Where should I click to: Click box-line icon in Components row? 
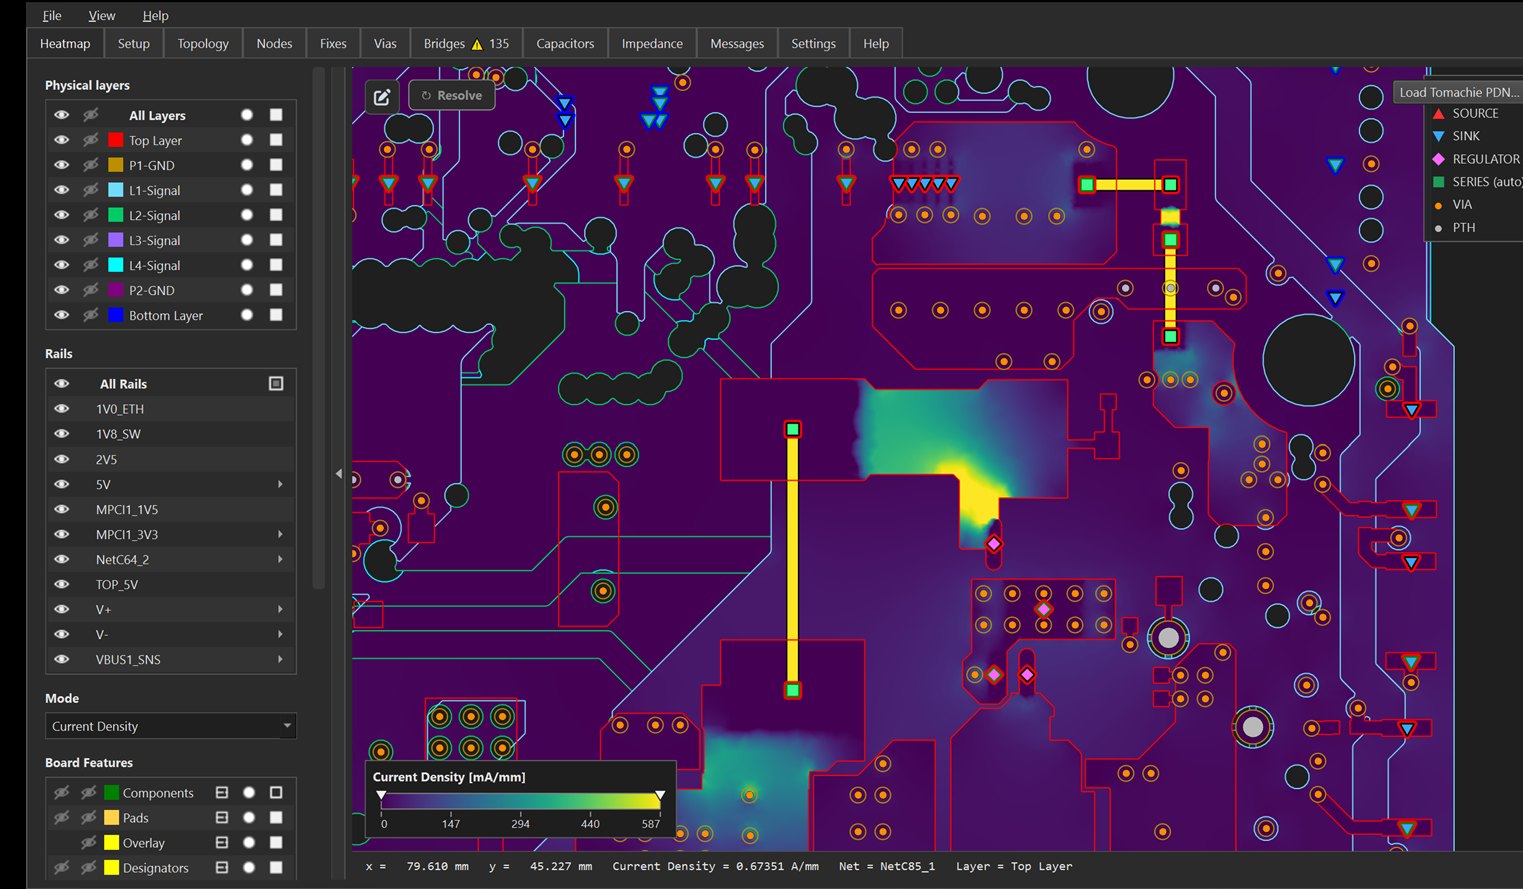point(222,793)
